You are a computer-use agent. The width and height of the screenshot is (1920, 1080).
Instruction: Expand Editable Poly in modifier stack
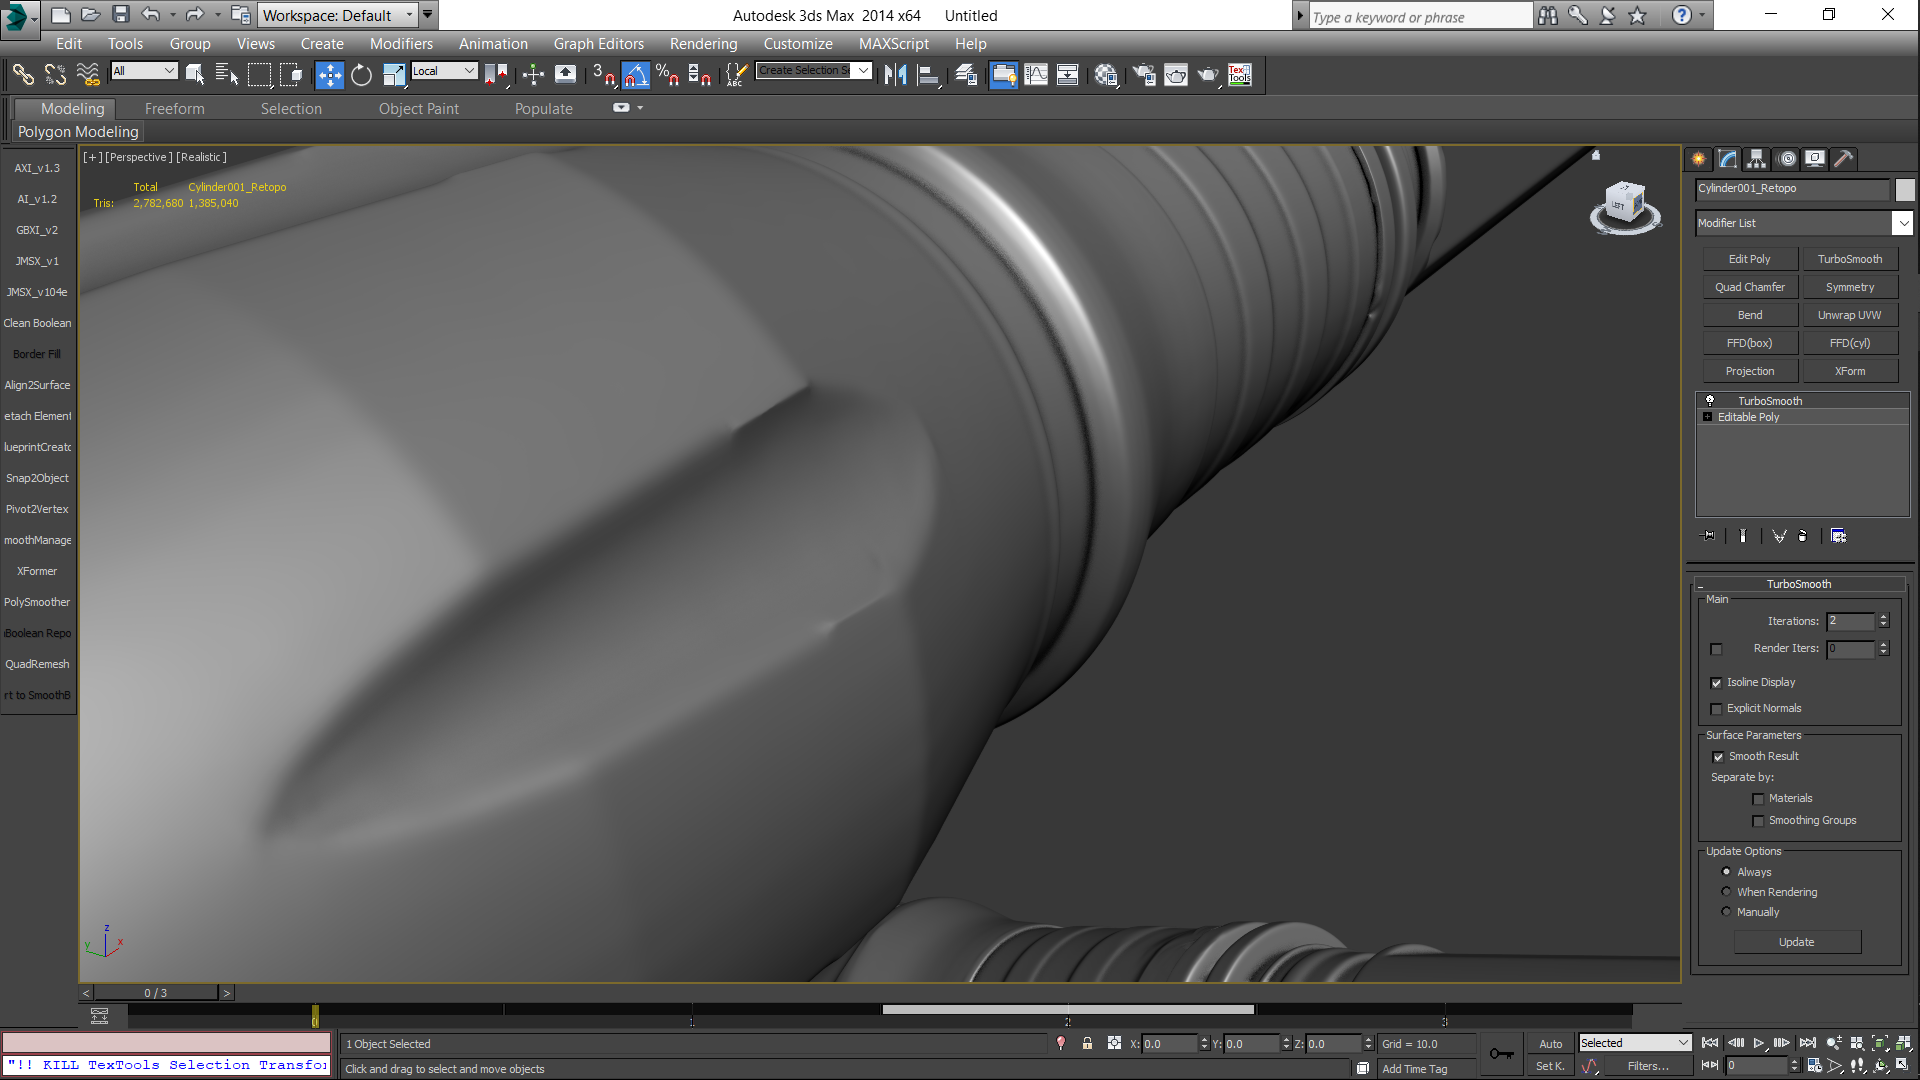[x=1708, y=417]
